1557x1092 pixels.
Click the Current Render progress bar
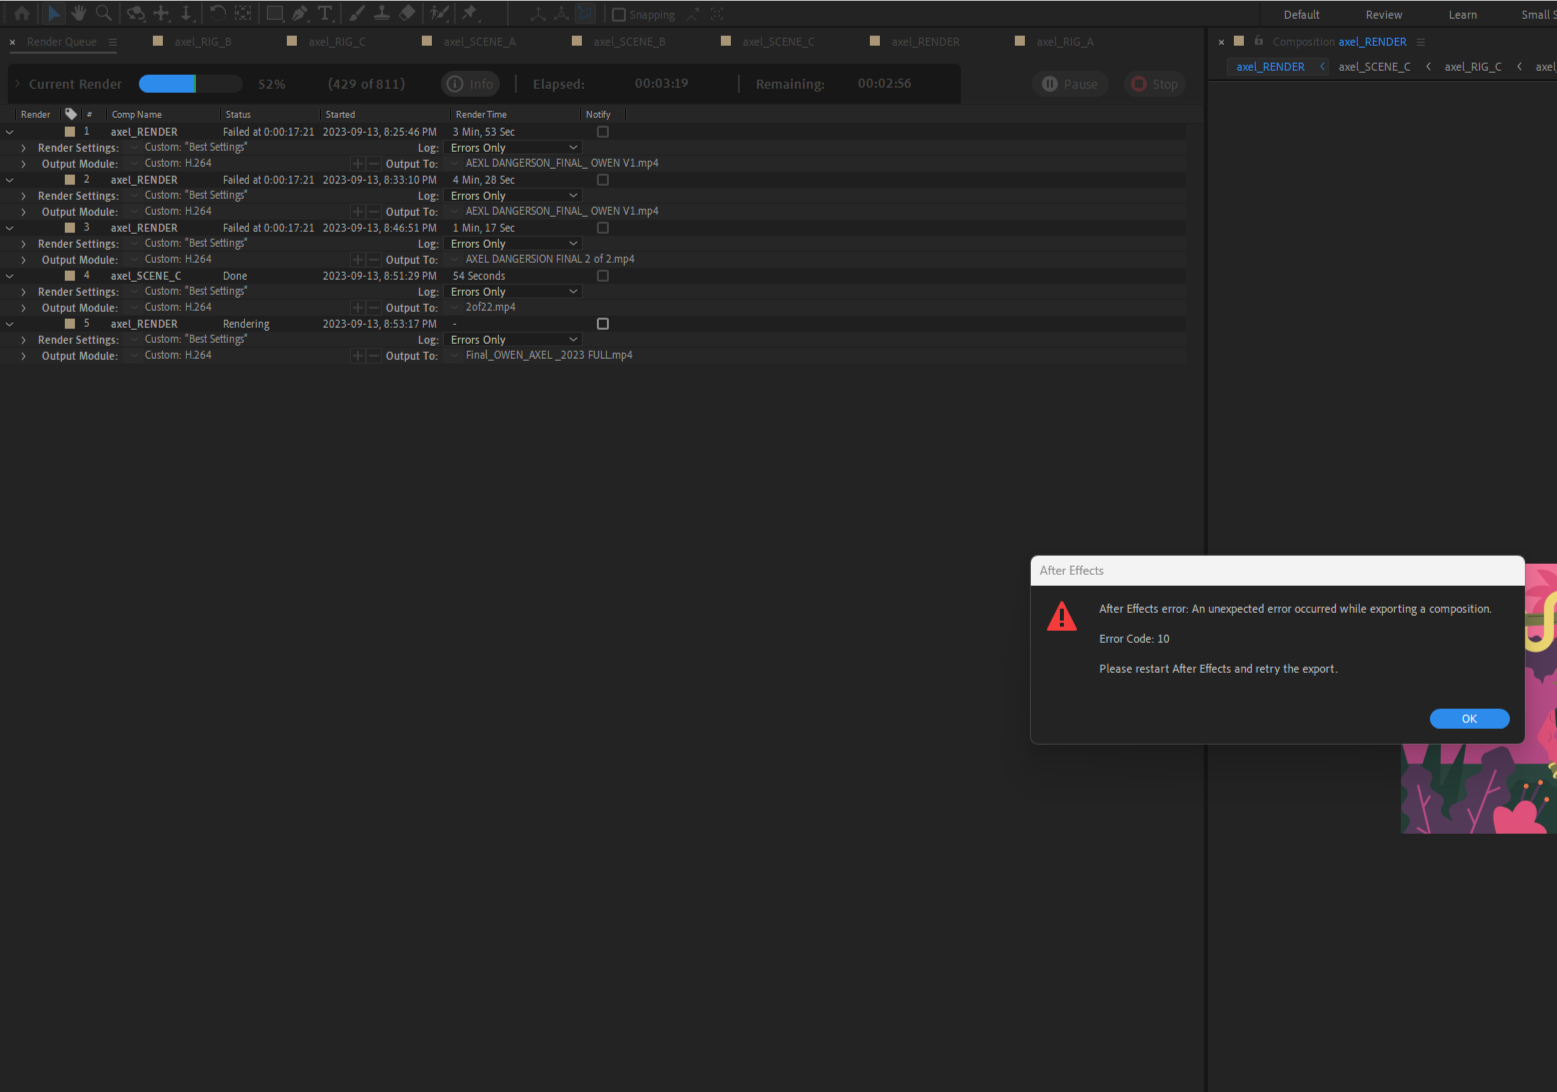click(190, 84)
